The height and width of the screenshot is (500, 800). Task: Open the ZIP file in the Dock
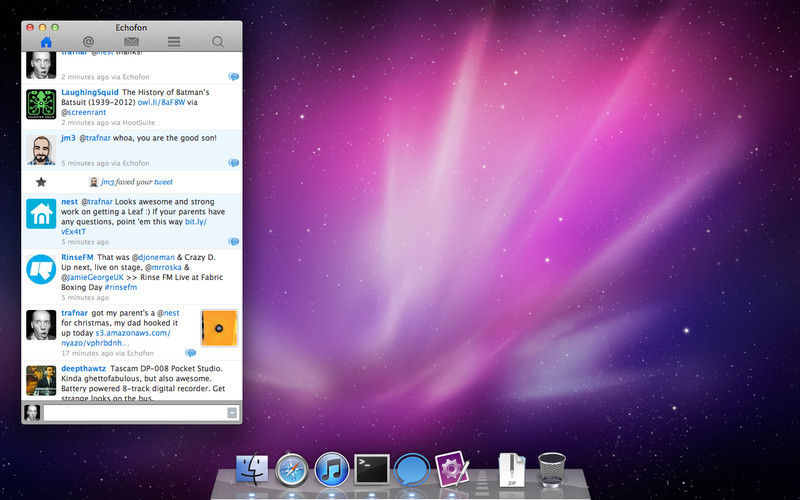(512, 469)
